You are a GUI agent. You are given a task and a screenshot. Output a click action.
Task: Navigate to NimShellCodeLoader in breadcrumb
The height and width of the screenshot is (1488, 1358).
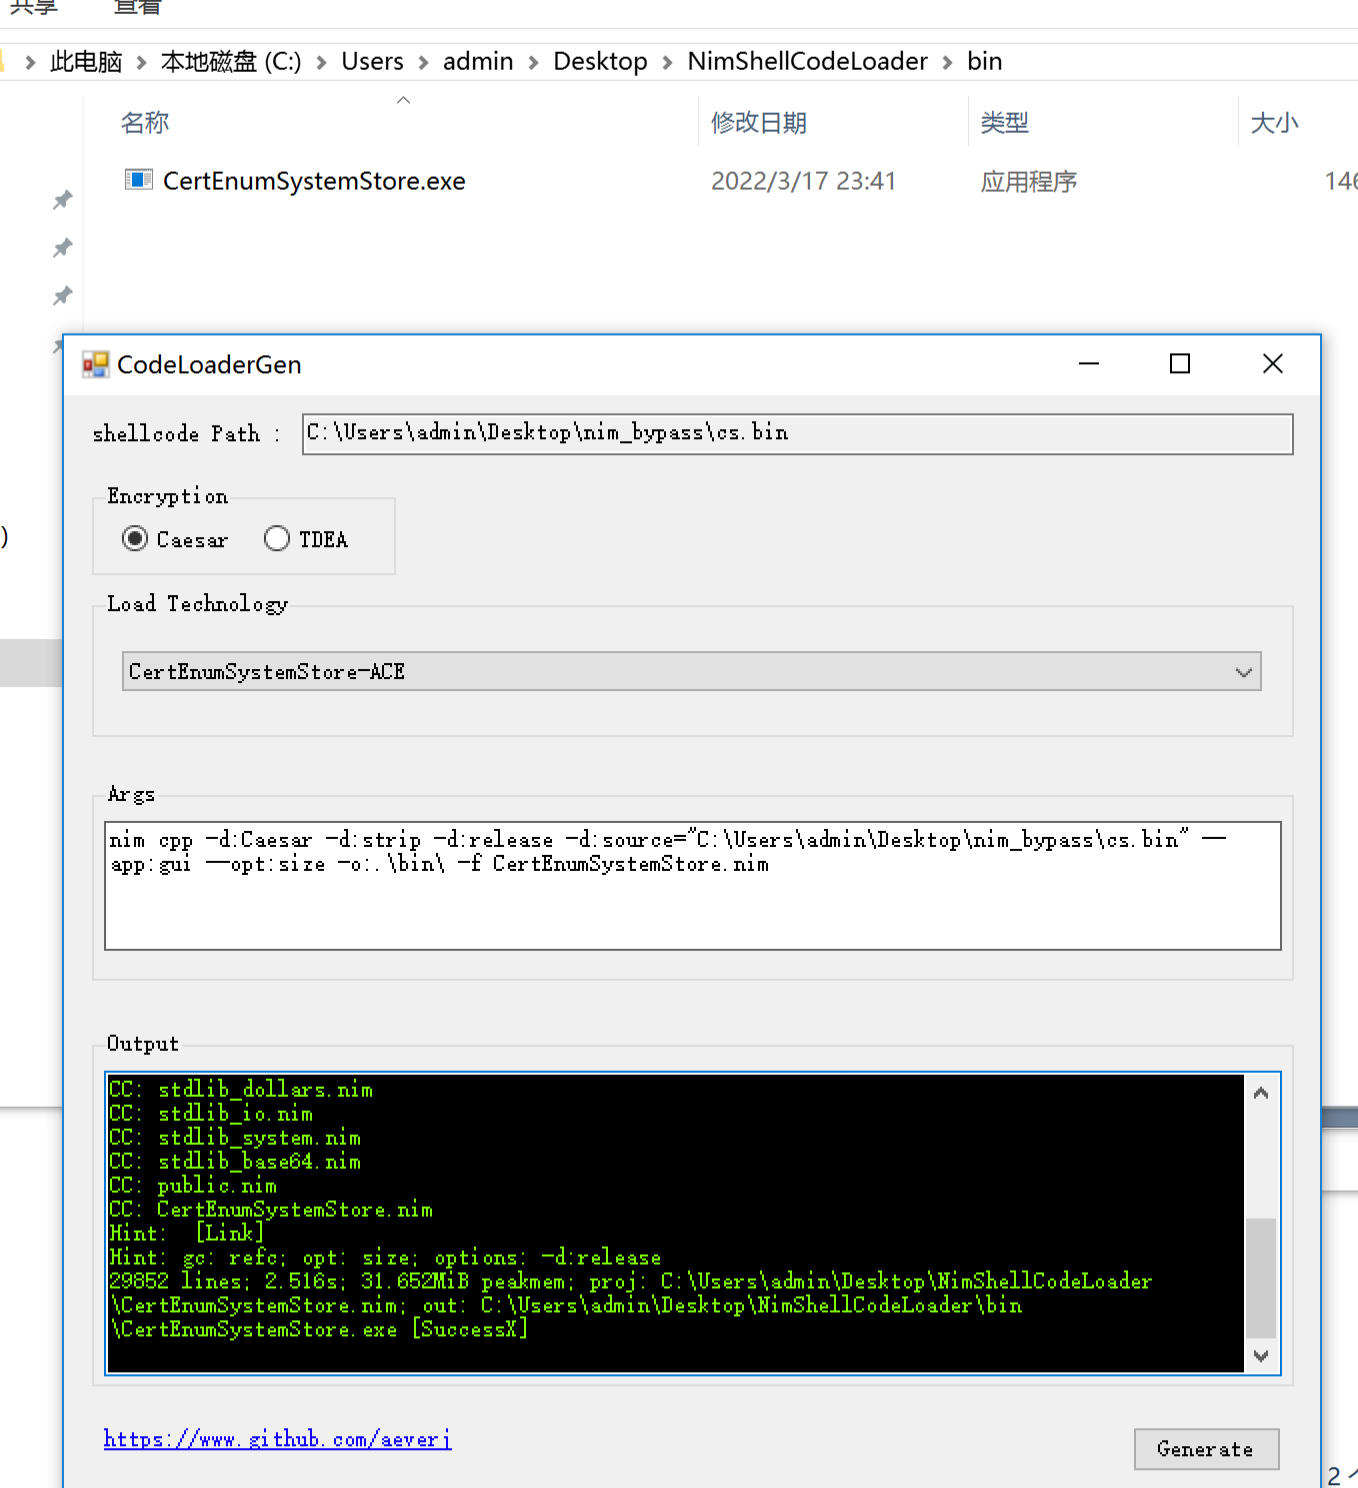pyautogui.click(x=807, y=62)
